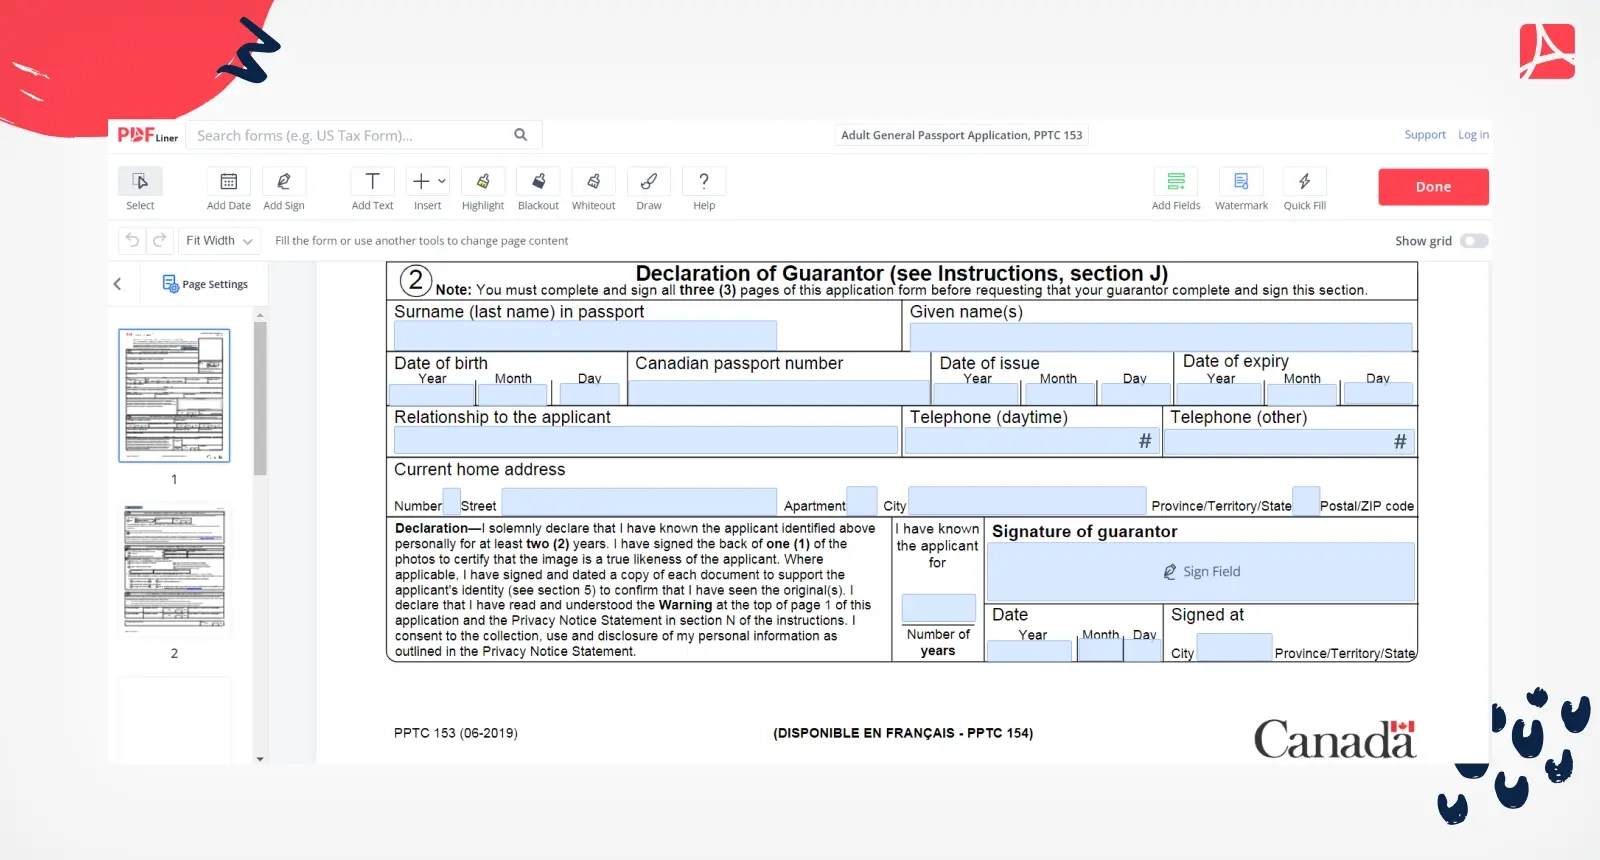Select the Select tool icon
Image resolution: width=1600 pixels, height=860 pixels.
pyautogui.click(x=140, y=181)
